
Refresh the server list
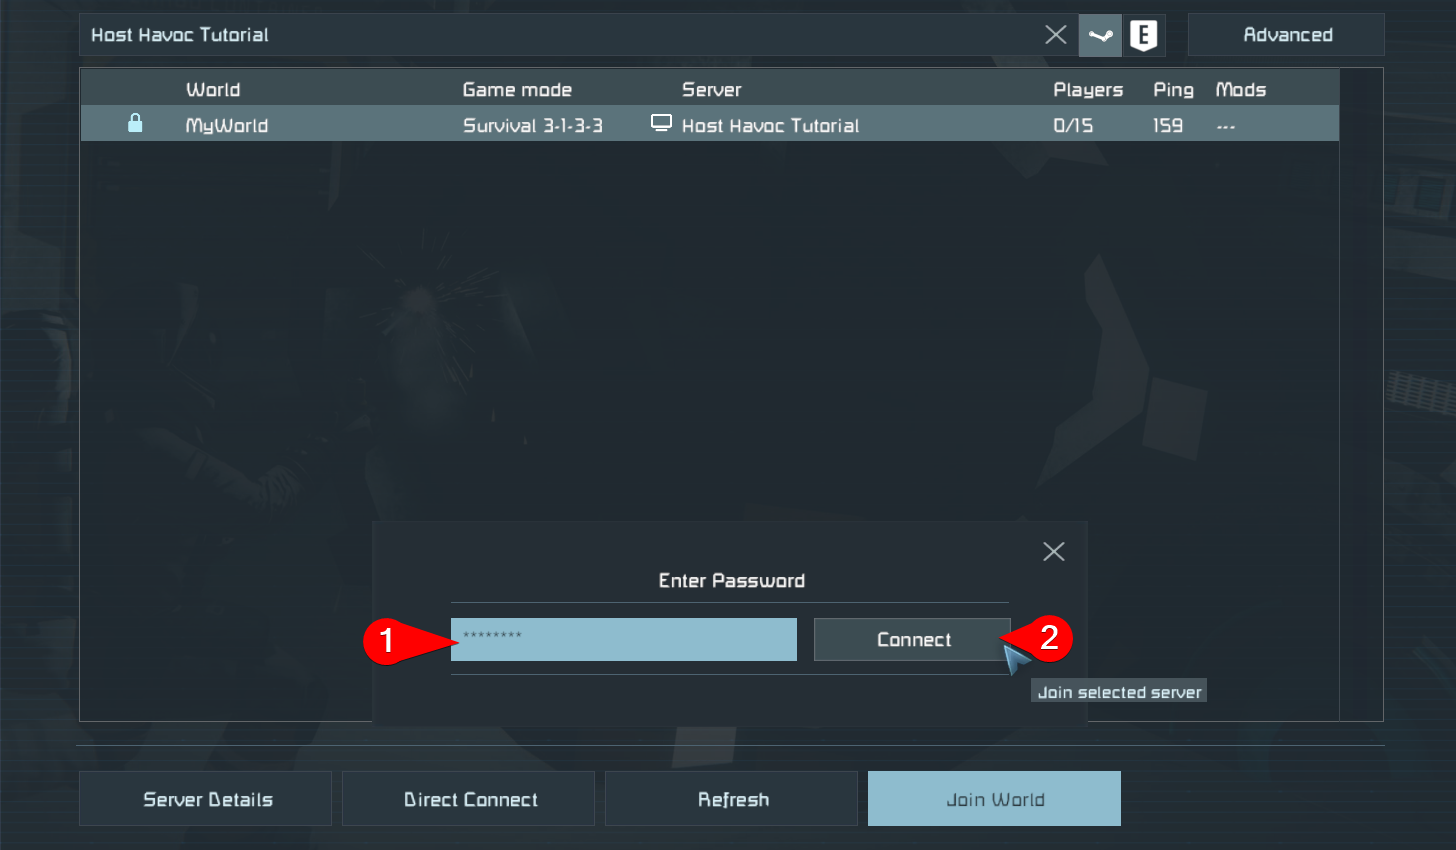tap(732, 798)
